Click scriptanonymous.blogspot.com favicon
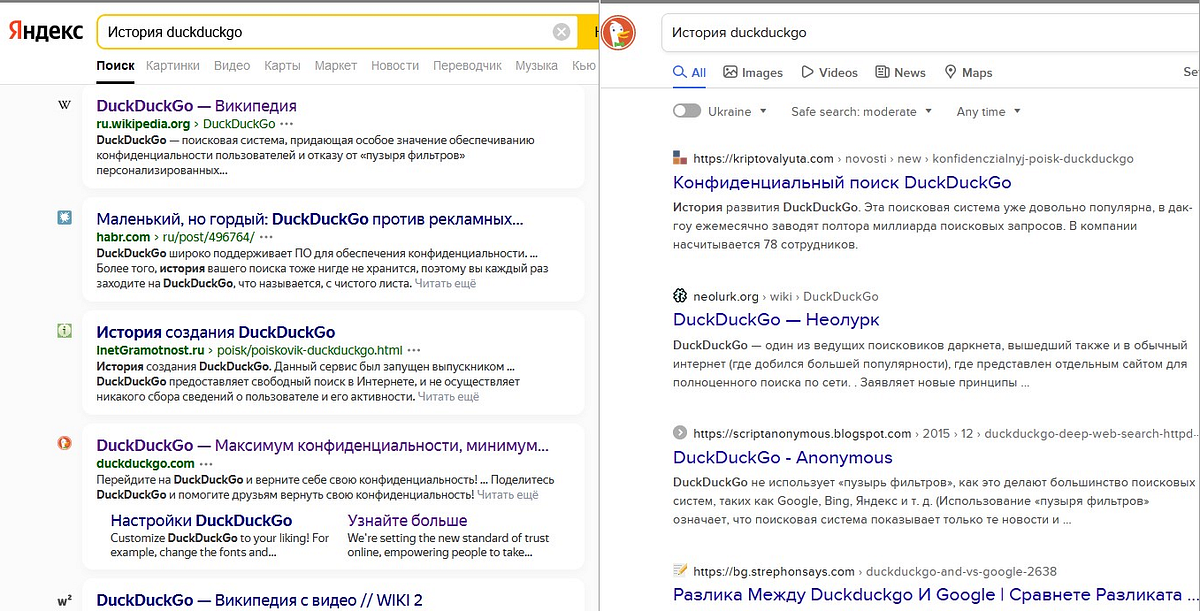The image size is (1200, 611). tap(680, 434)
